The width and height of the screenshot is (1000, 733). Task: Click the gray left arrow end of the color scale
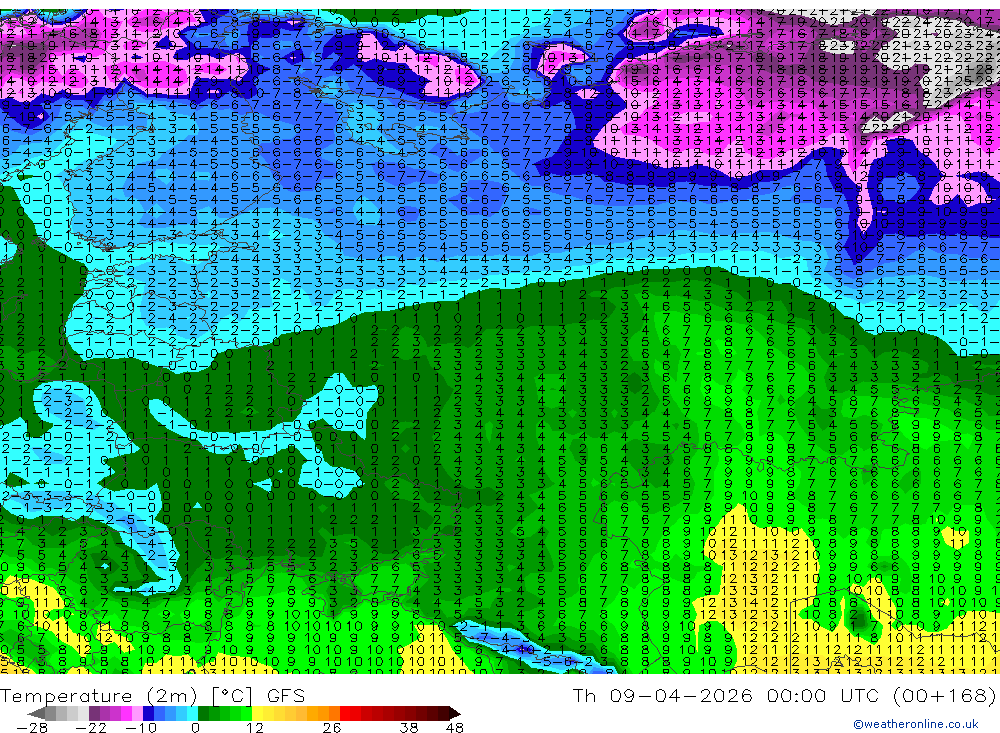tap(36, 713)
